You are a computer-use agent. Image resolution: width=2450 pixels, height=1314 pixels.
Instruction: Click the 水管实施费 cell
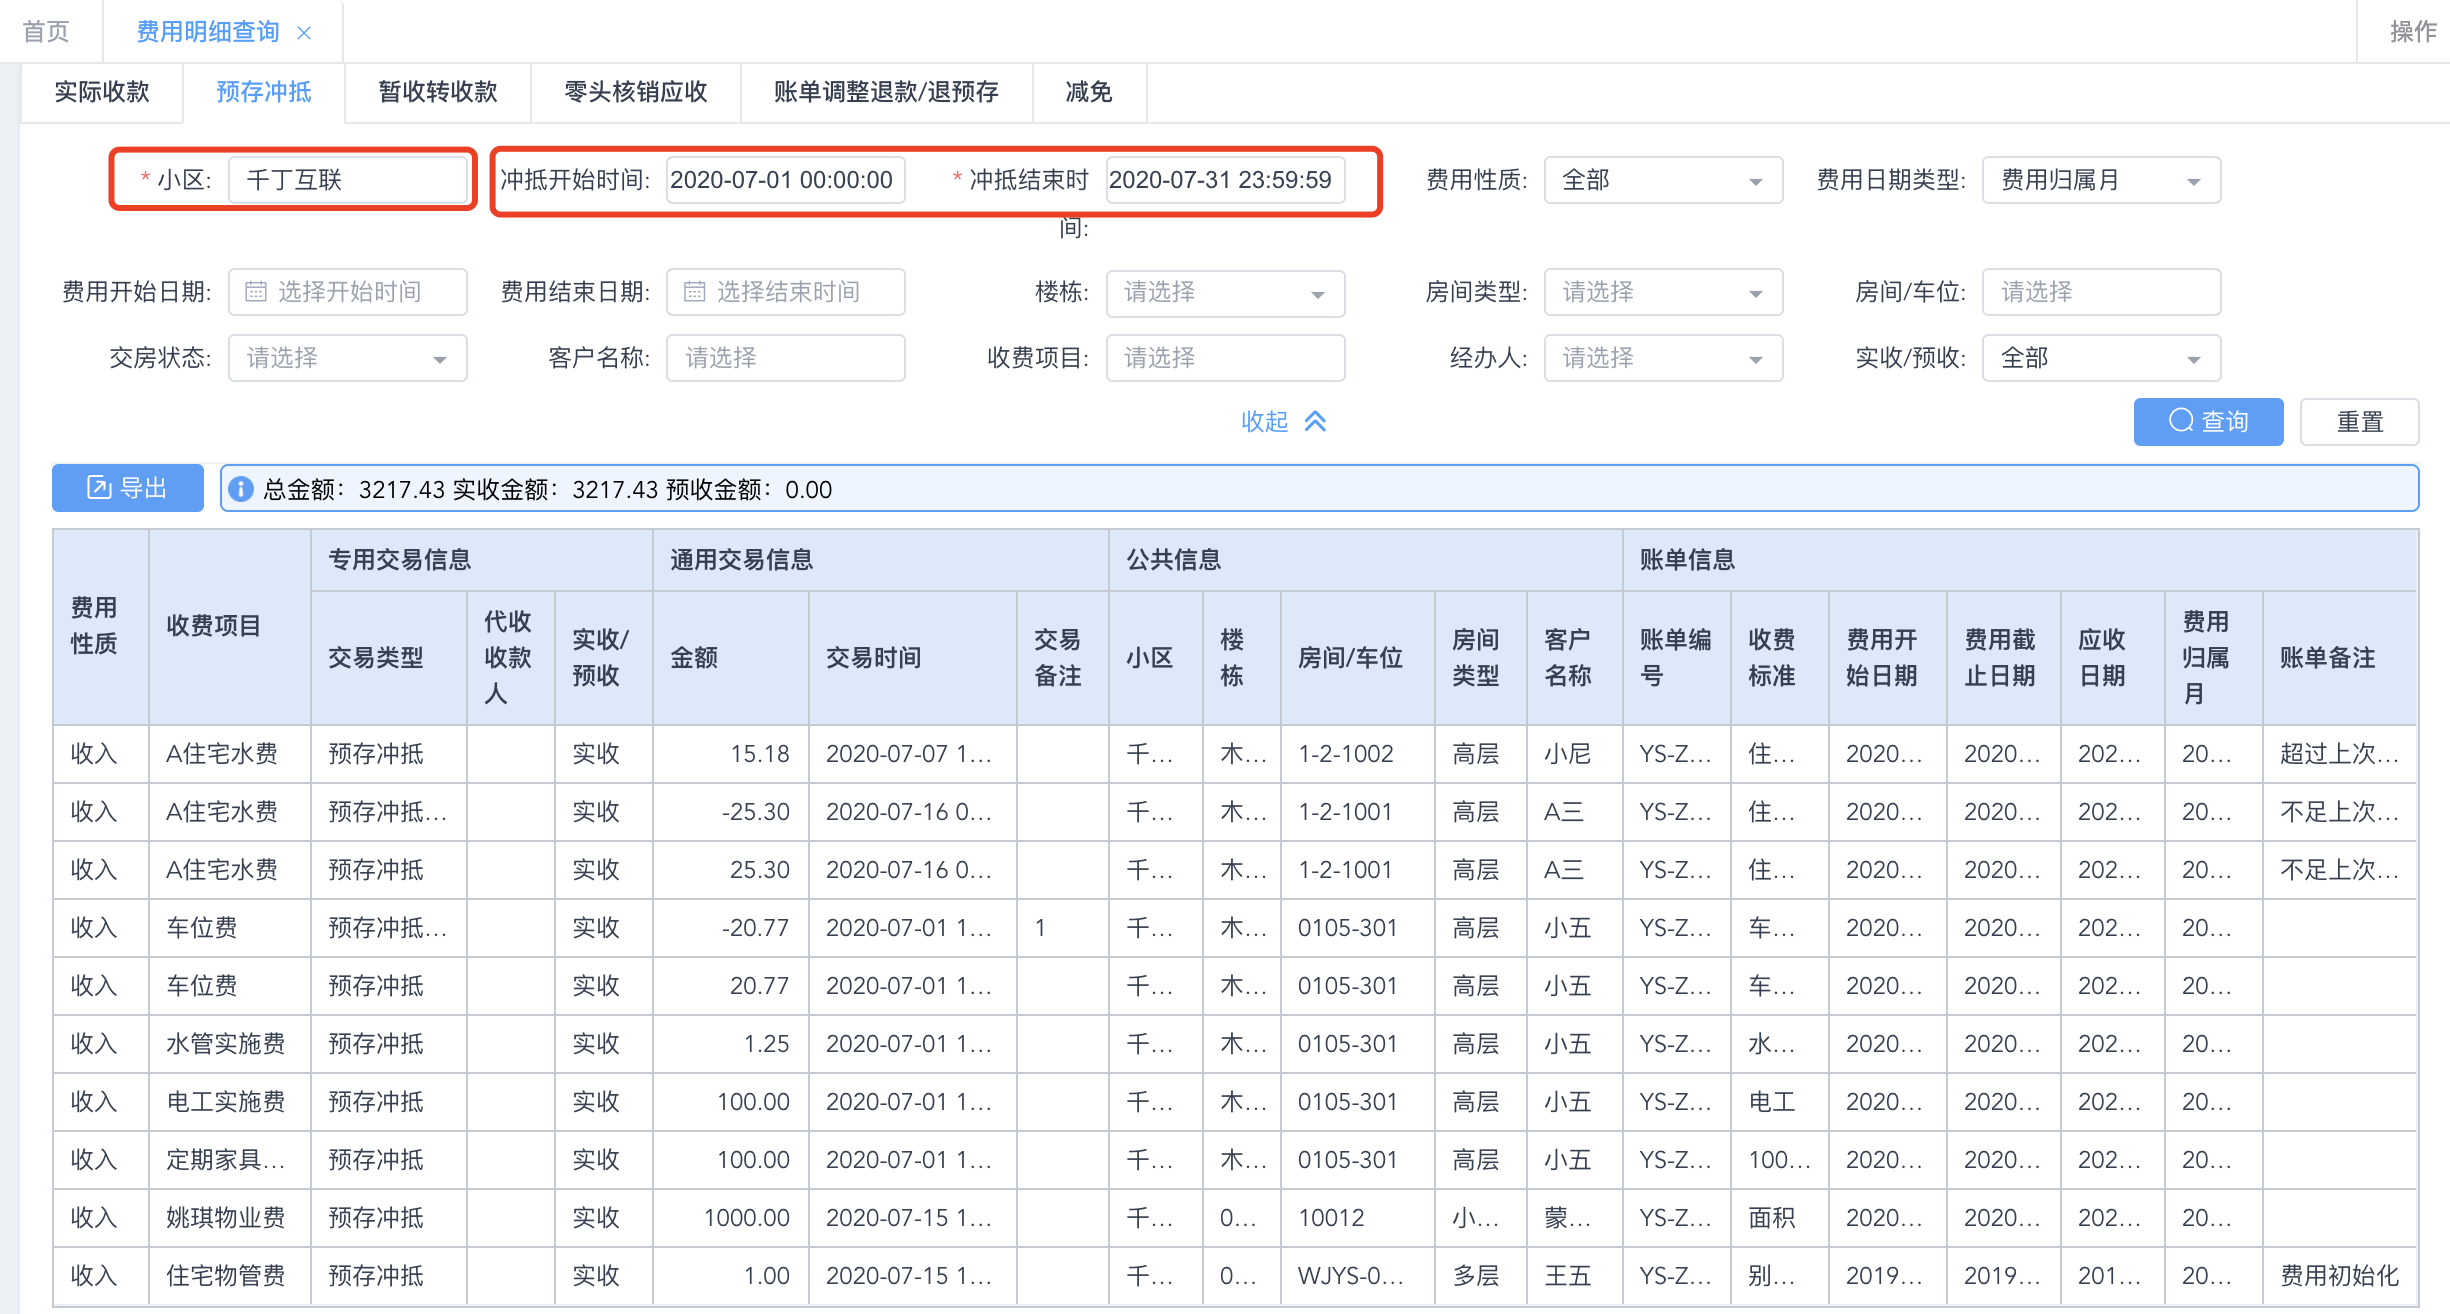pos(230,1044)
